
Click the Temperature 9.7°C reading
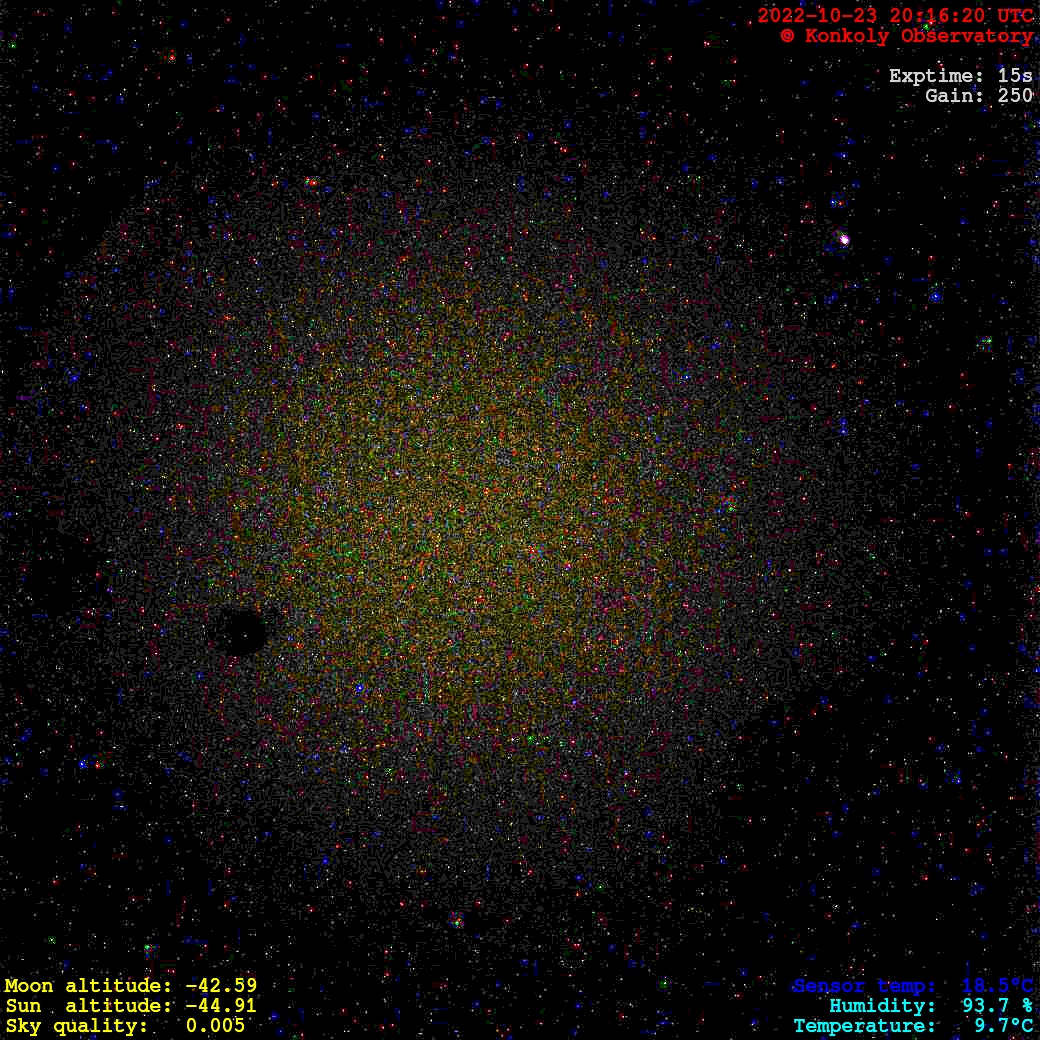(912, 1026)
